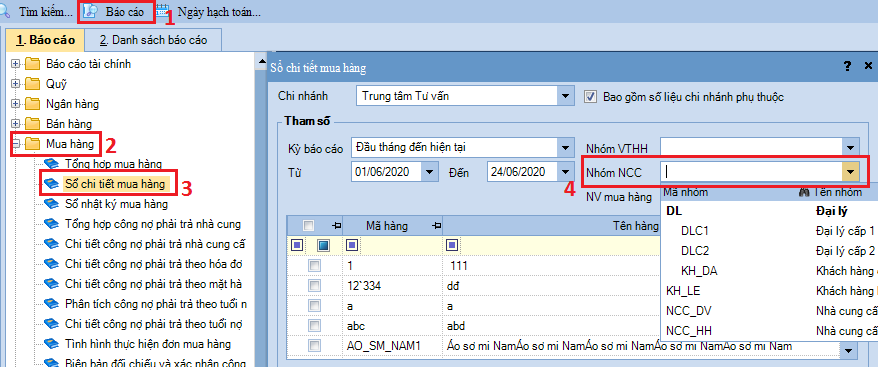Open Tổng hợp công nợ phải trả report

click(x=153, y=224)
